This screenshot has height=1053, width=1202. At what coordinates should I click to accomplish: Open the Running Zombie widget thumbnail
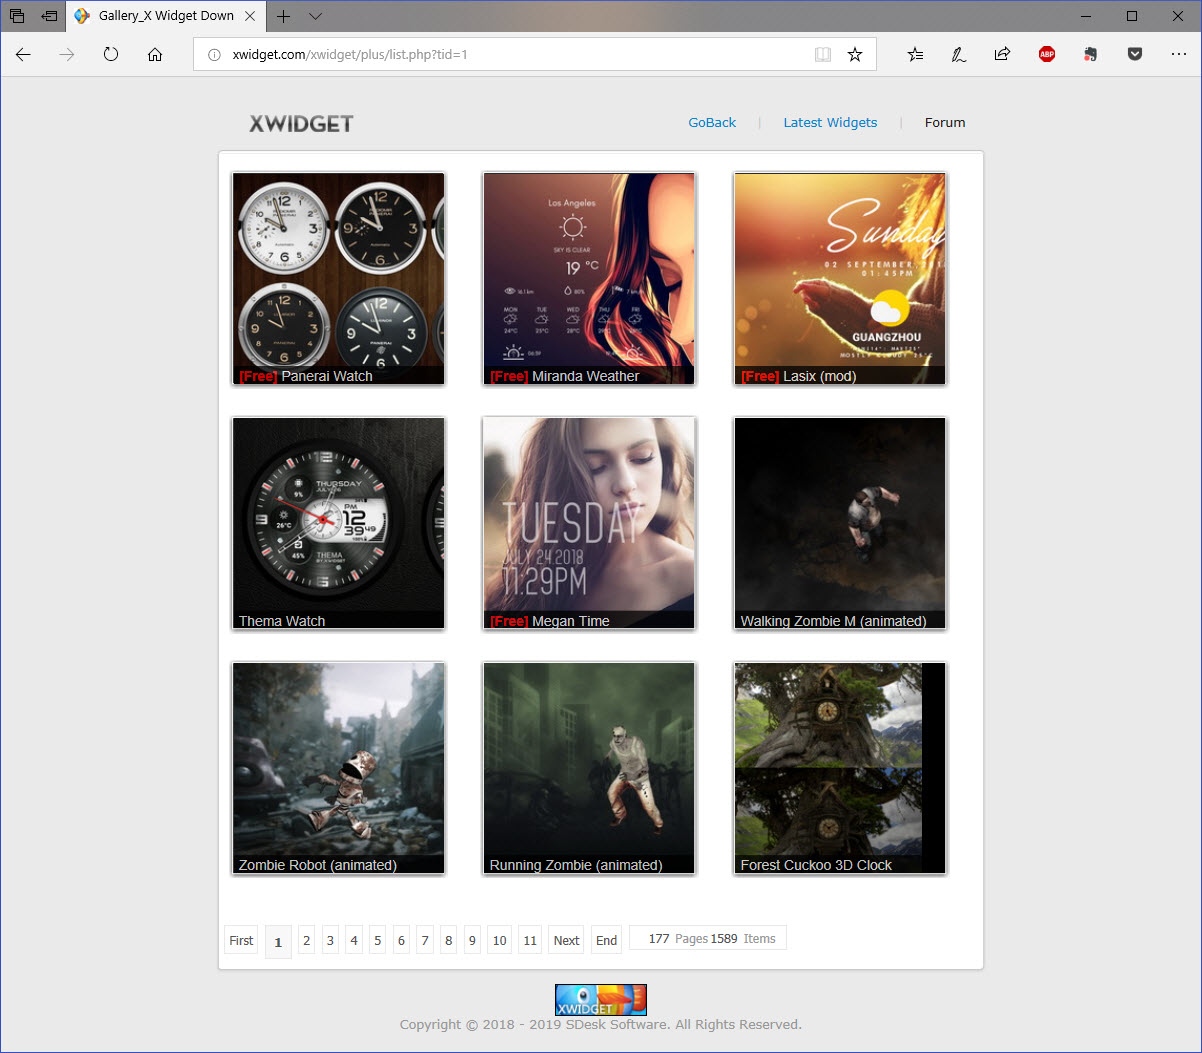[589, 768]
